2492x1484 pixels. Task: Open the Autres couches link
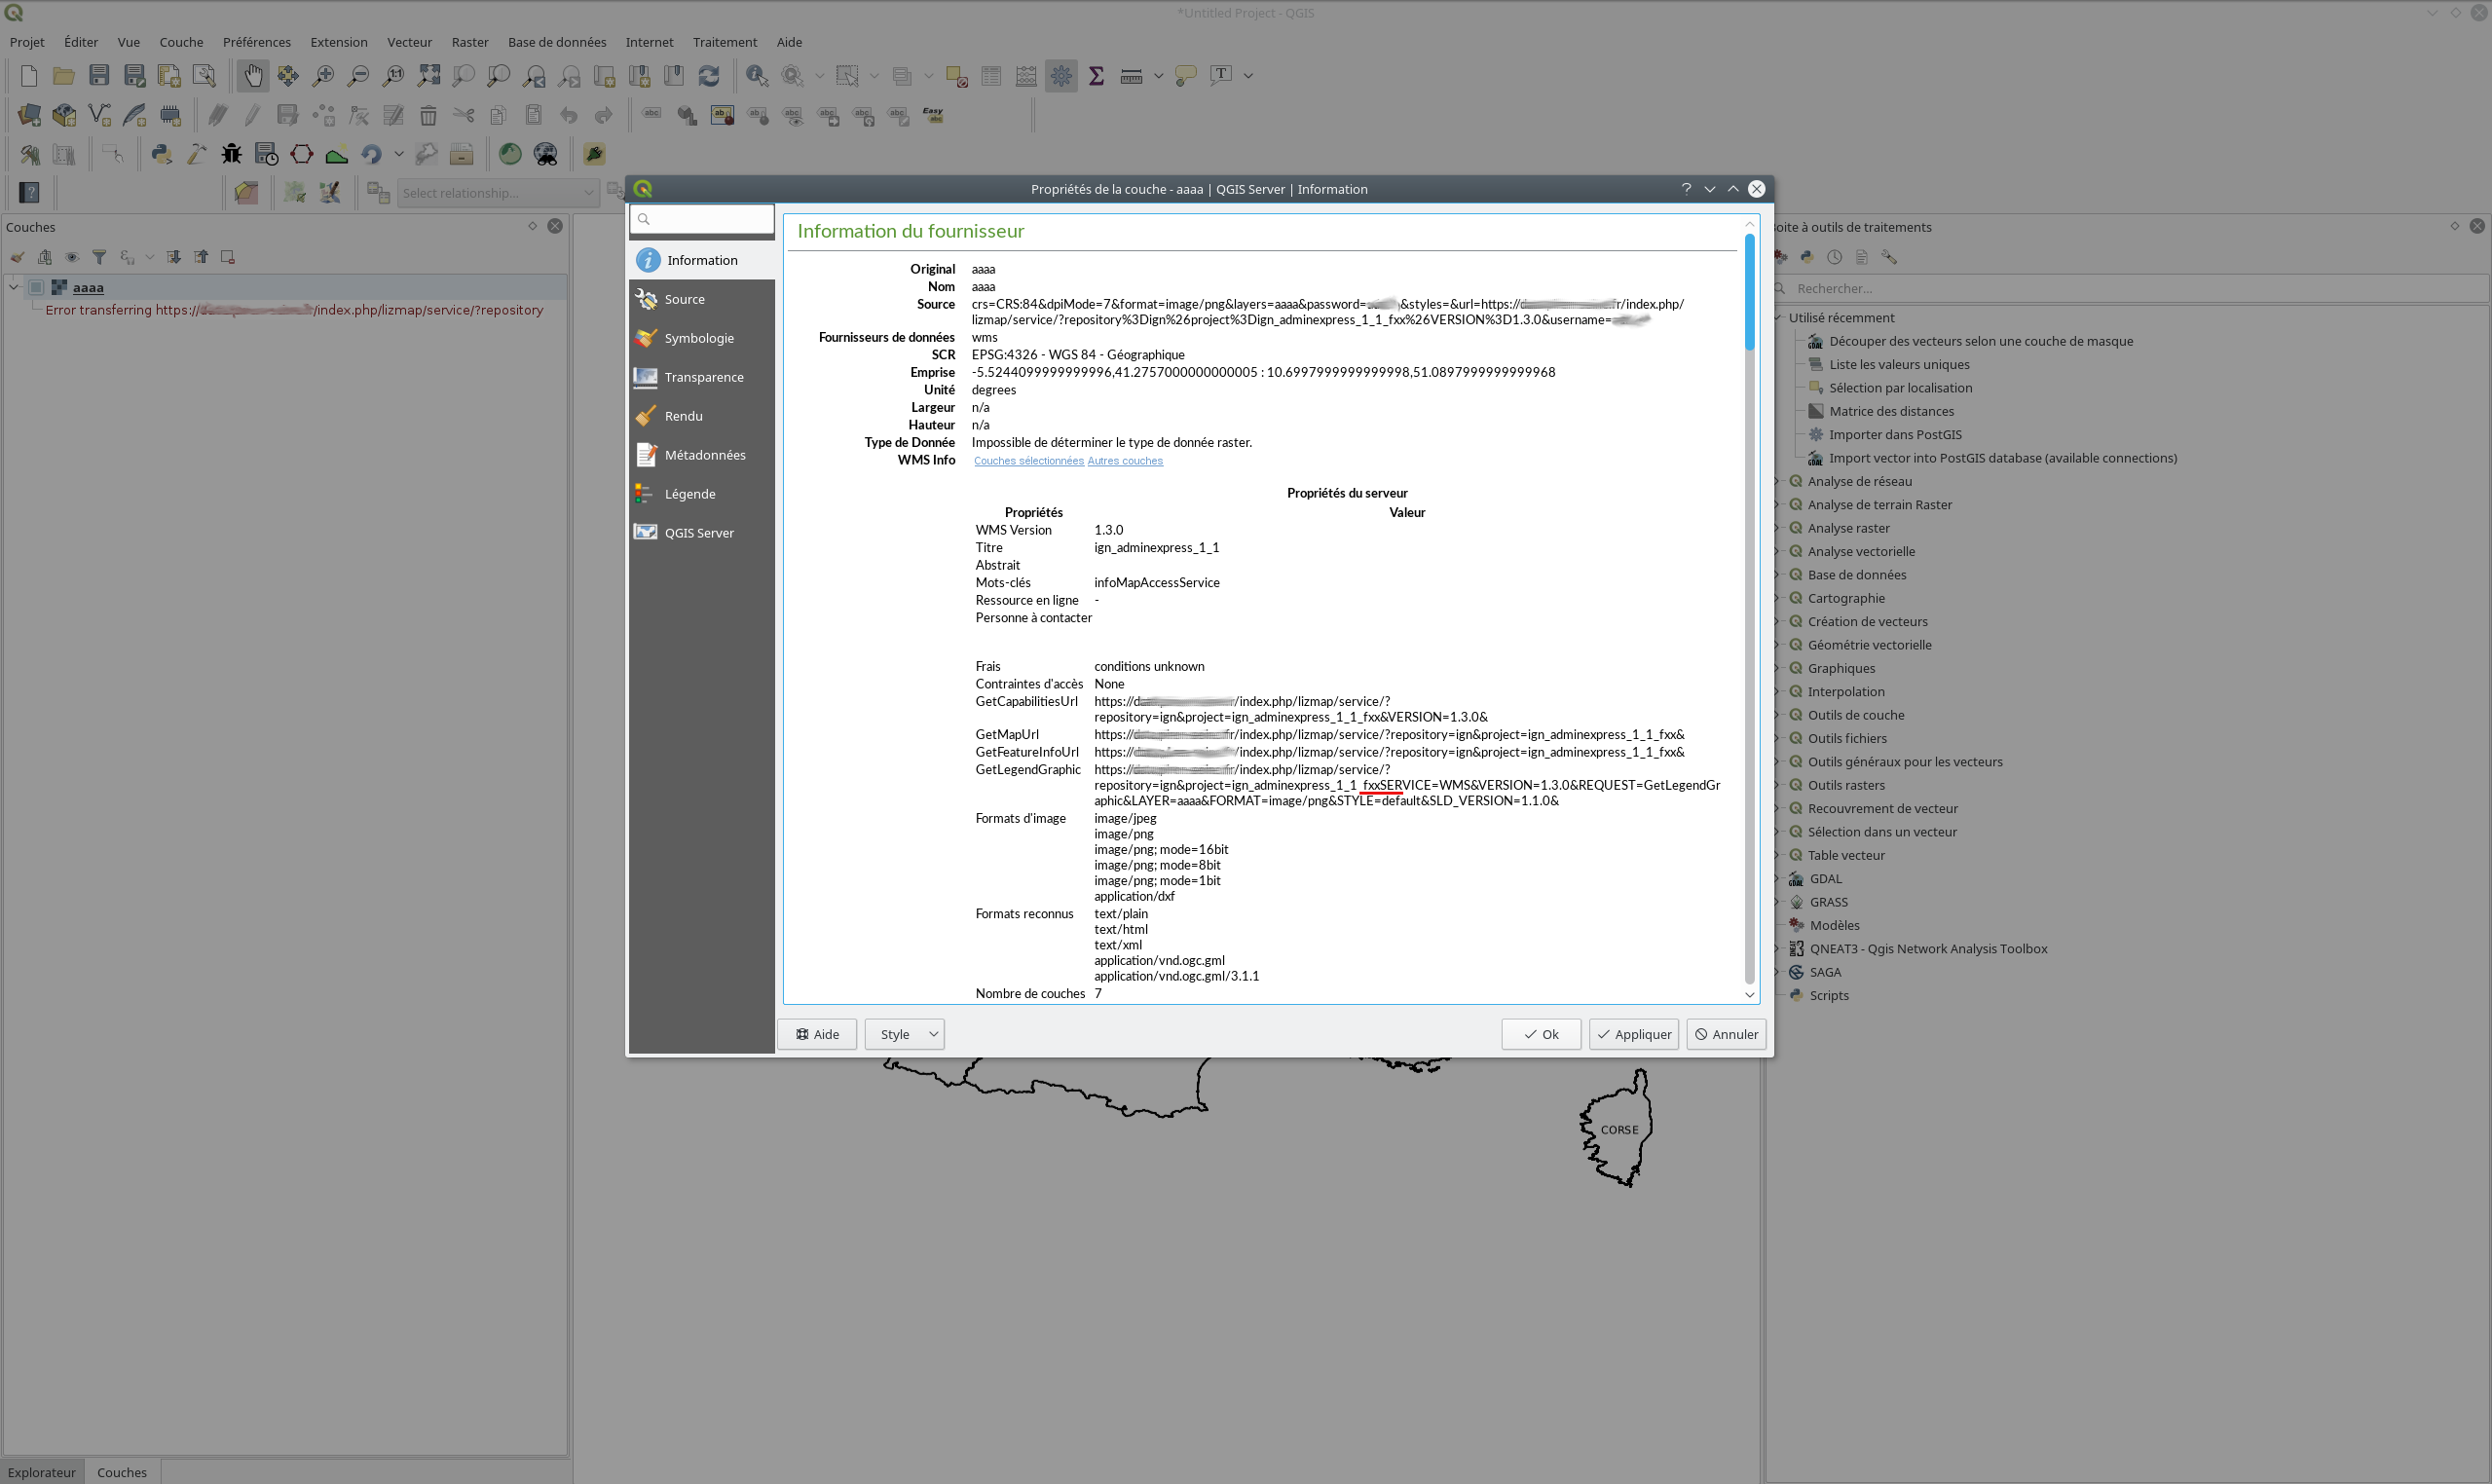click(1124, 461)
